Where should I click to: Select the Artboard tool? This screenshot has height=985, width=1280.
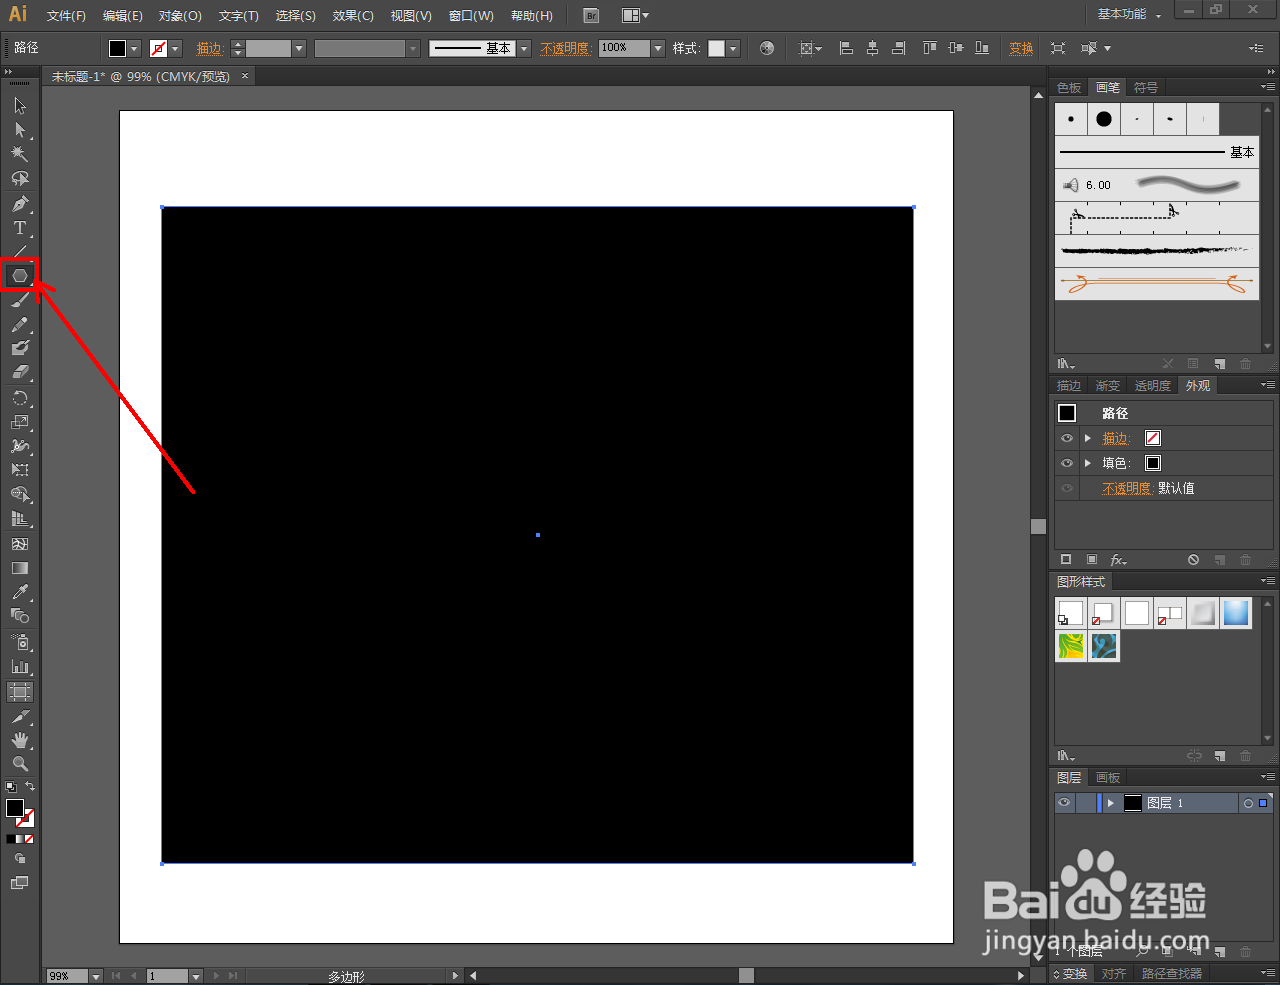pos(20,691)
